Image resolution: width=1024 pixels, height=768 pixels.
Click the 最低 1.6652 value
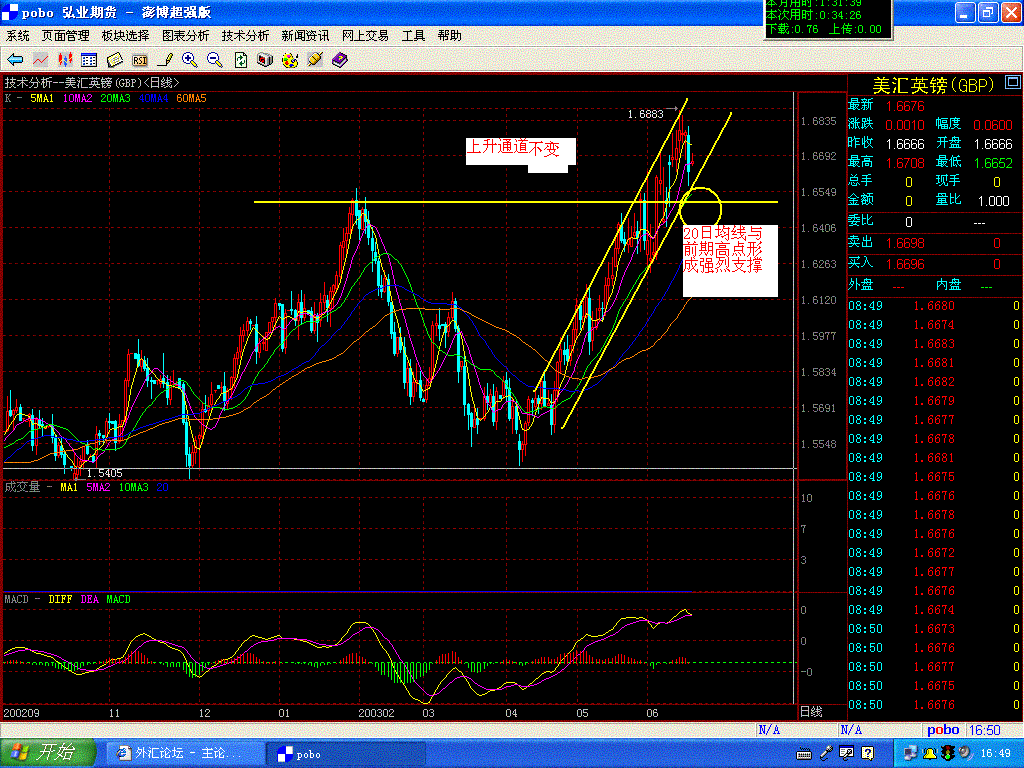[x=993, y=163]
